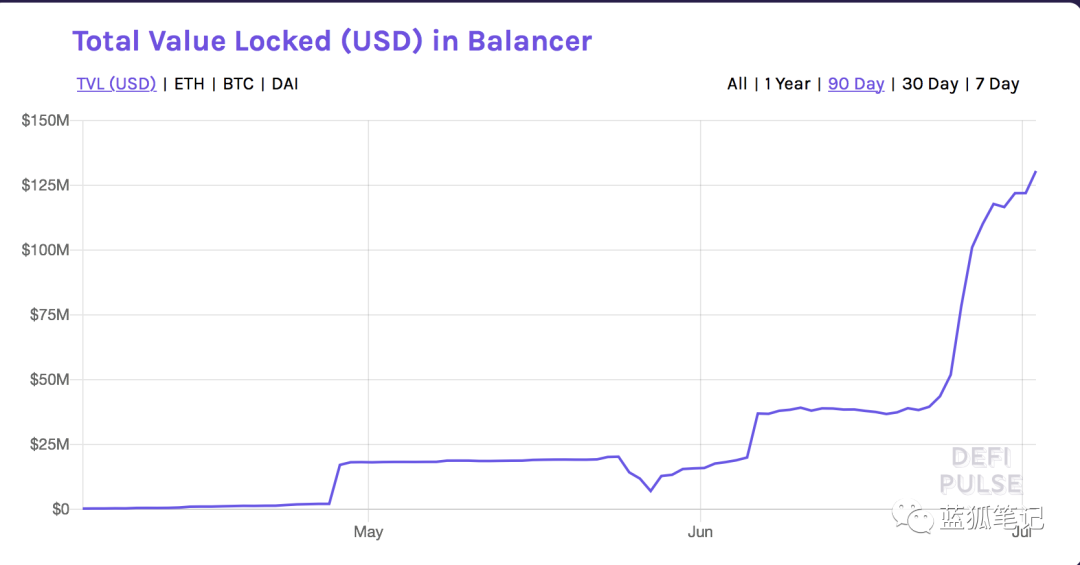This screenshot has height=565, width=1080.
Task: Click the $150M y-axis label
Action: click(x=45, y=121)
